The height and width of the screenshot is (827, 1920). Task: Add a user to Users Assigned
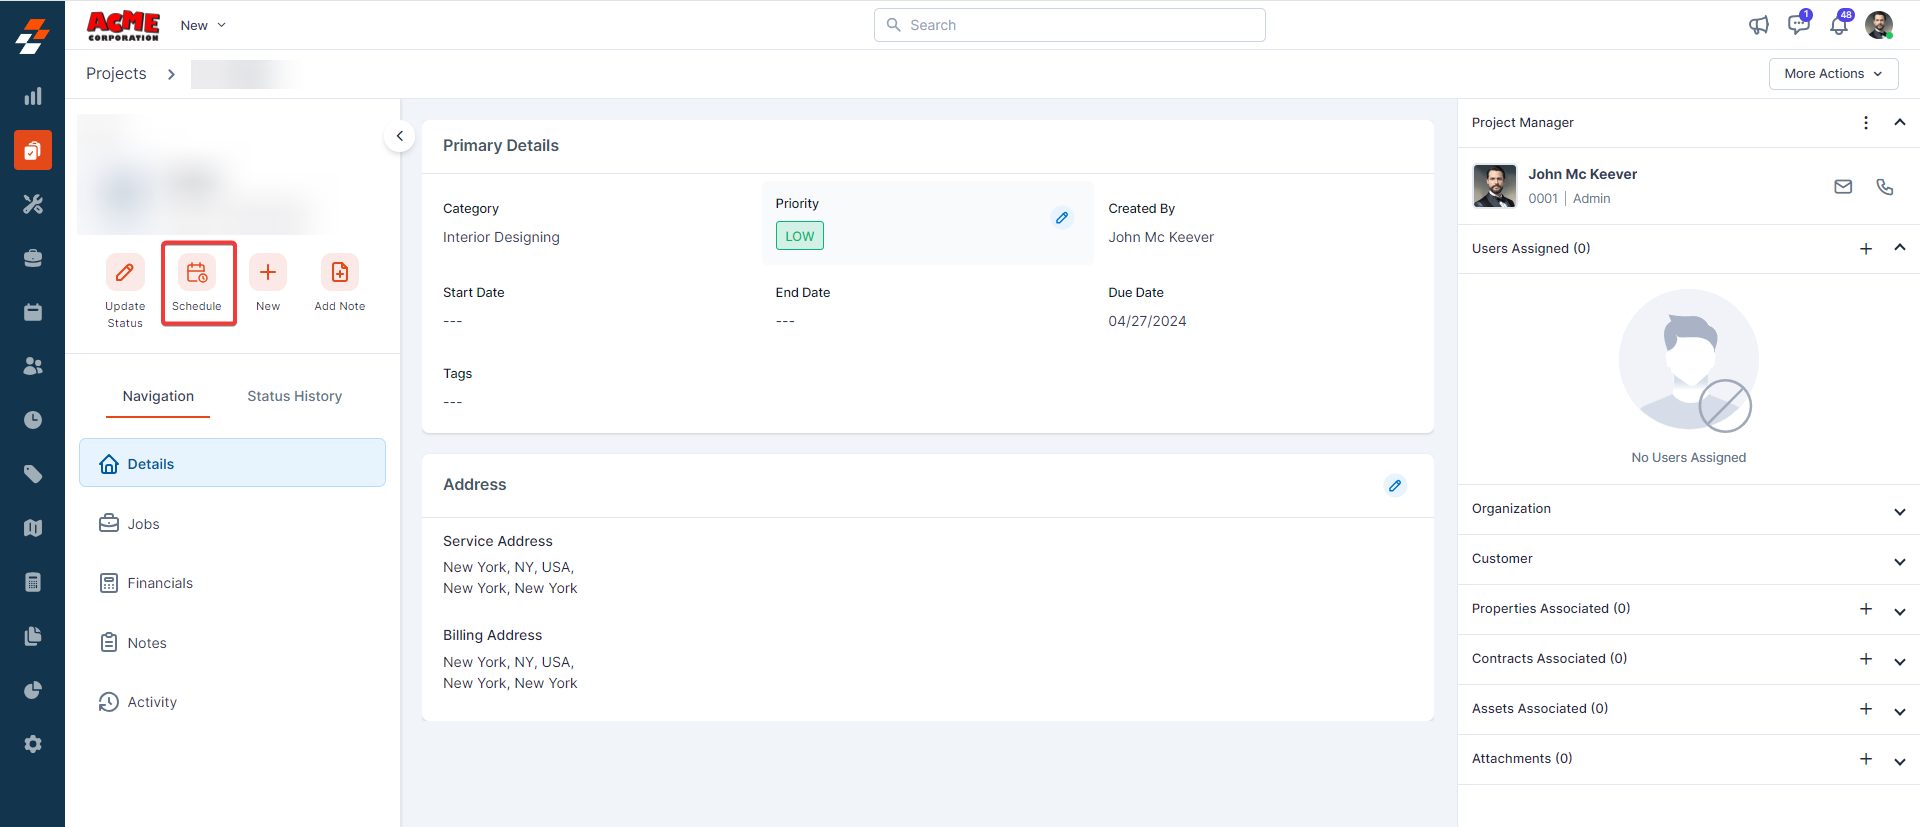point(1866,249)
